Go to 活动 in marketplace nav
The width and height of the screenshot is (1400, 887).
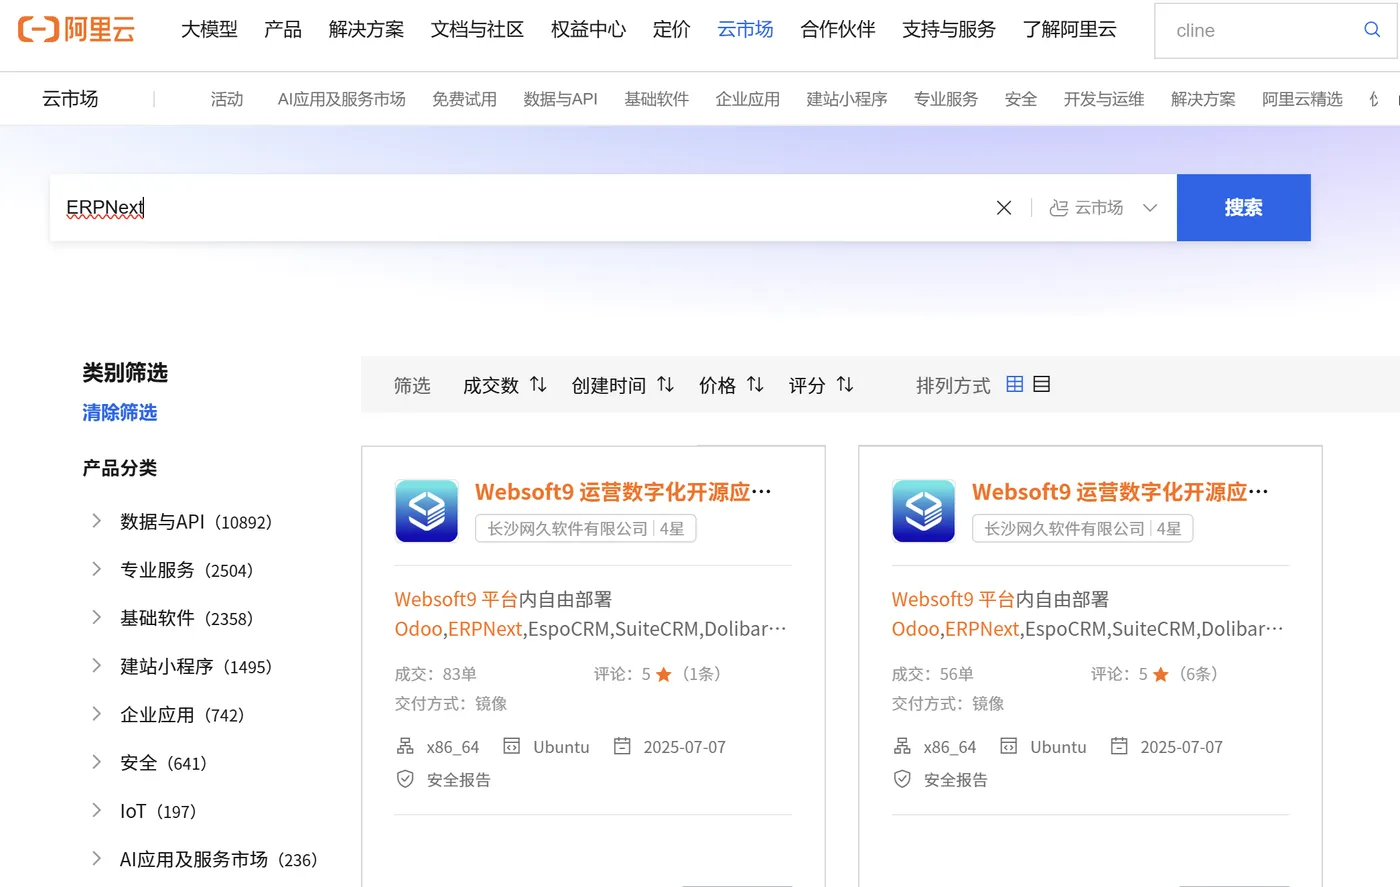[227, 99]
